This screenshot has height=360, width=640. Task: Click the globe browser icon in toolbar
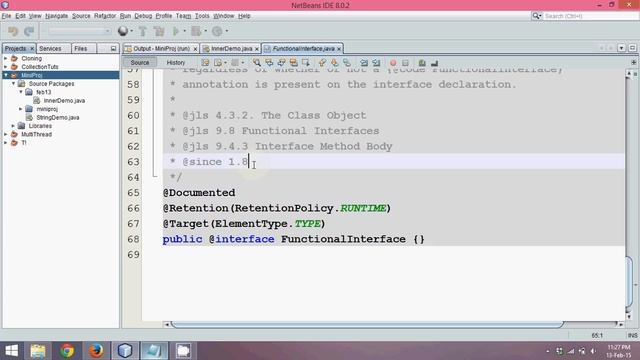(x=122, y=31)
